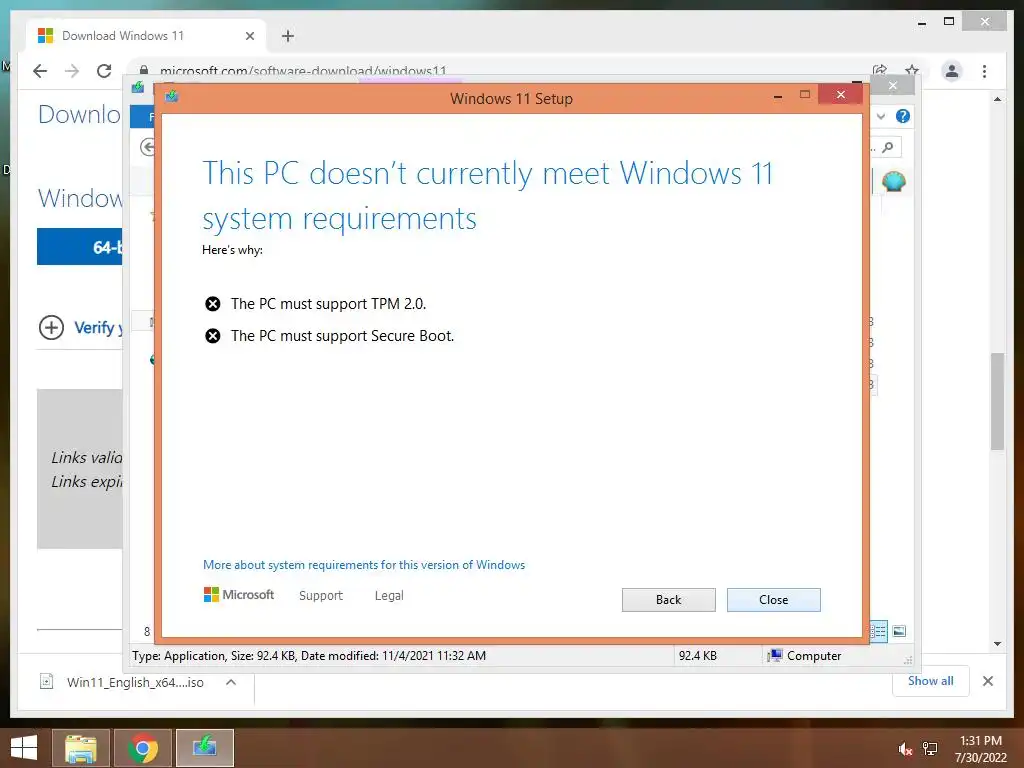This screenshot has width=1024, height=768.
Task: Click the Chrome scrollbar down arrow
Action: point(997,644)
